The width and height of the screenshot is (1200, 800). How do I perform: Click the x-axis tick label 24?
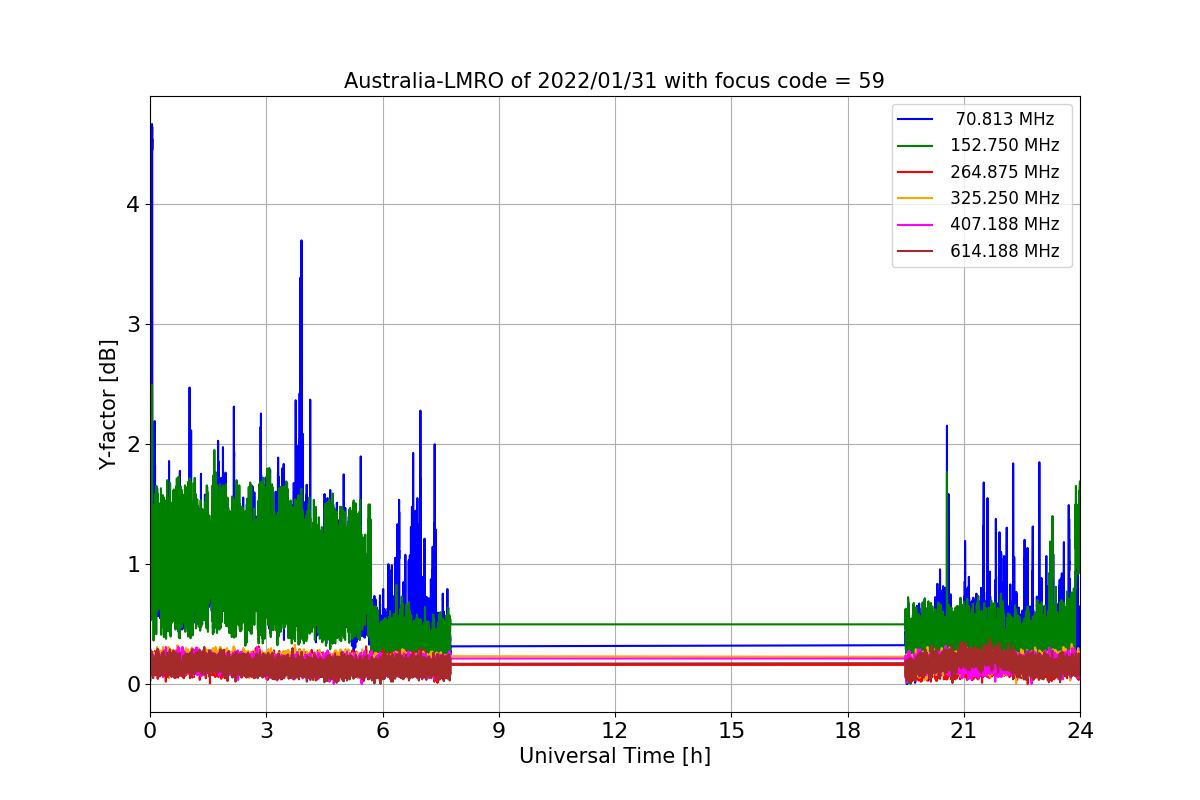tap(1080, 731)
